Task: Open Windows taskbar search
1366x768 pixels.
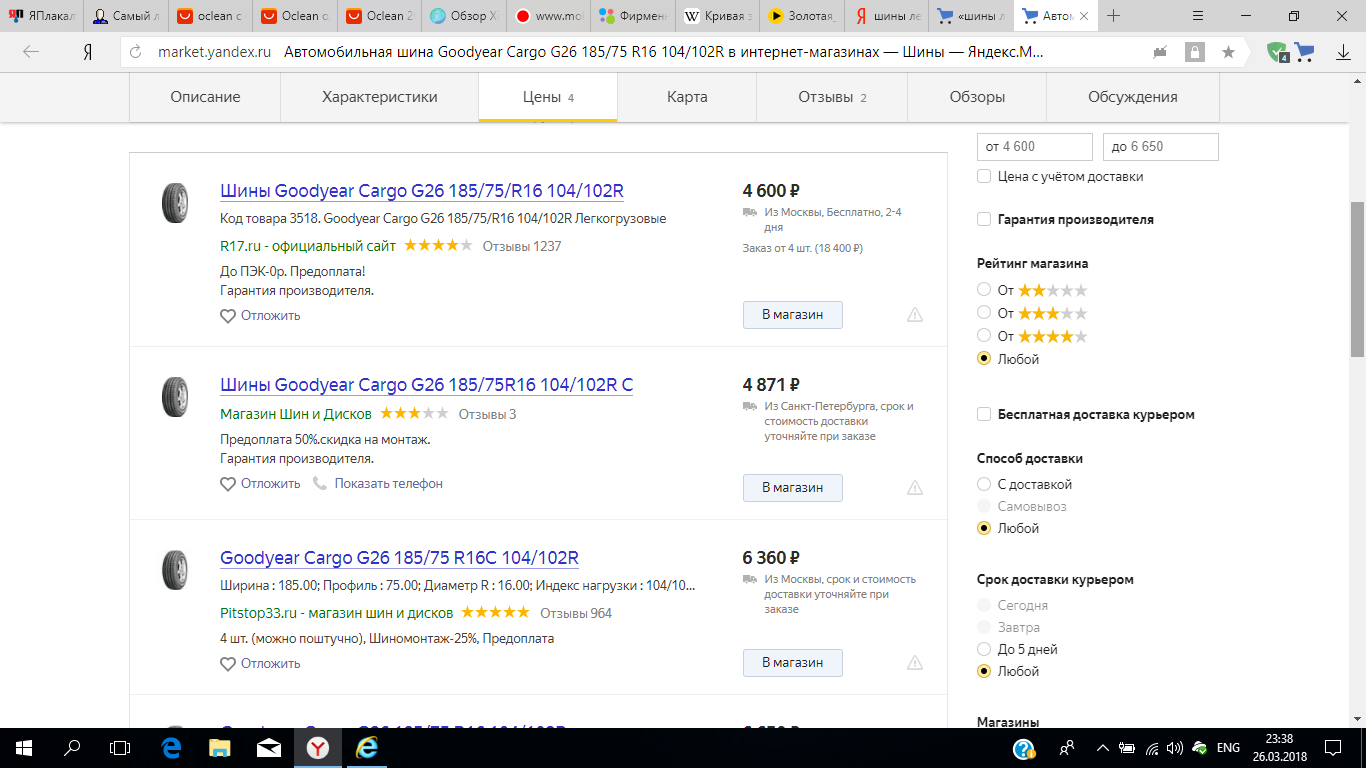Action: click(72, 747)
